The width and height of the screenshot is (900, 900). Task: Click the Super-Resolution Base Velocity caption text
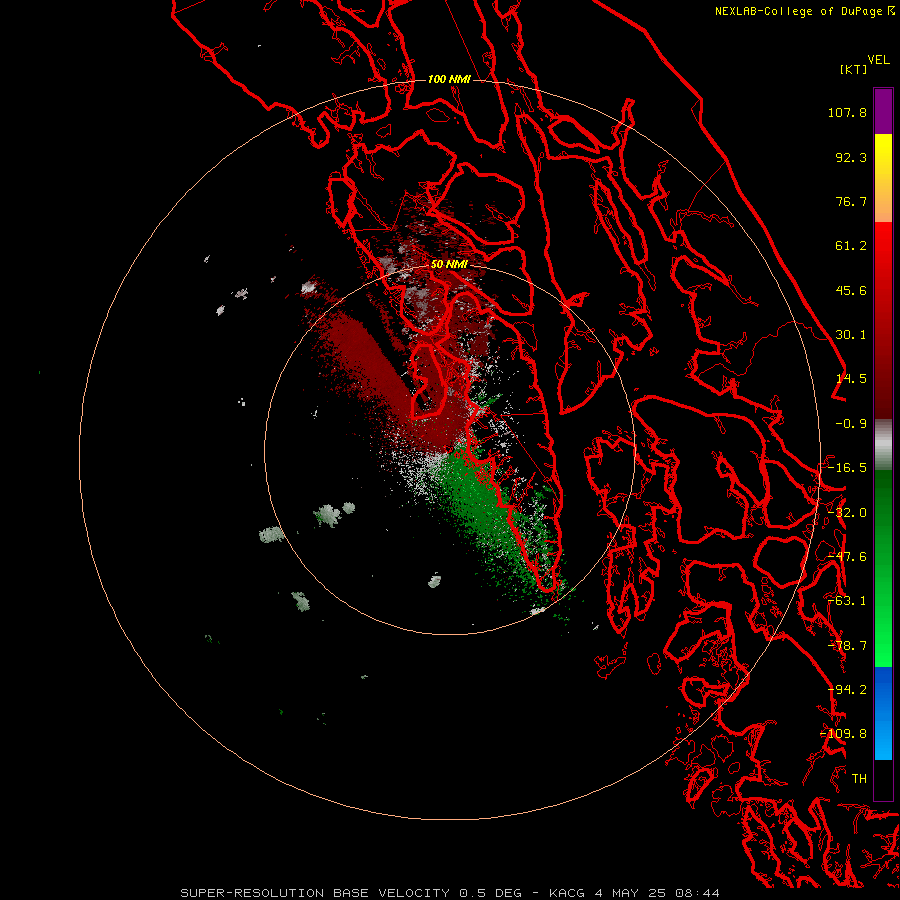click(449, 893)
